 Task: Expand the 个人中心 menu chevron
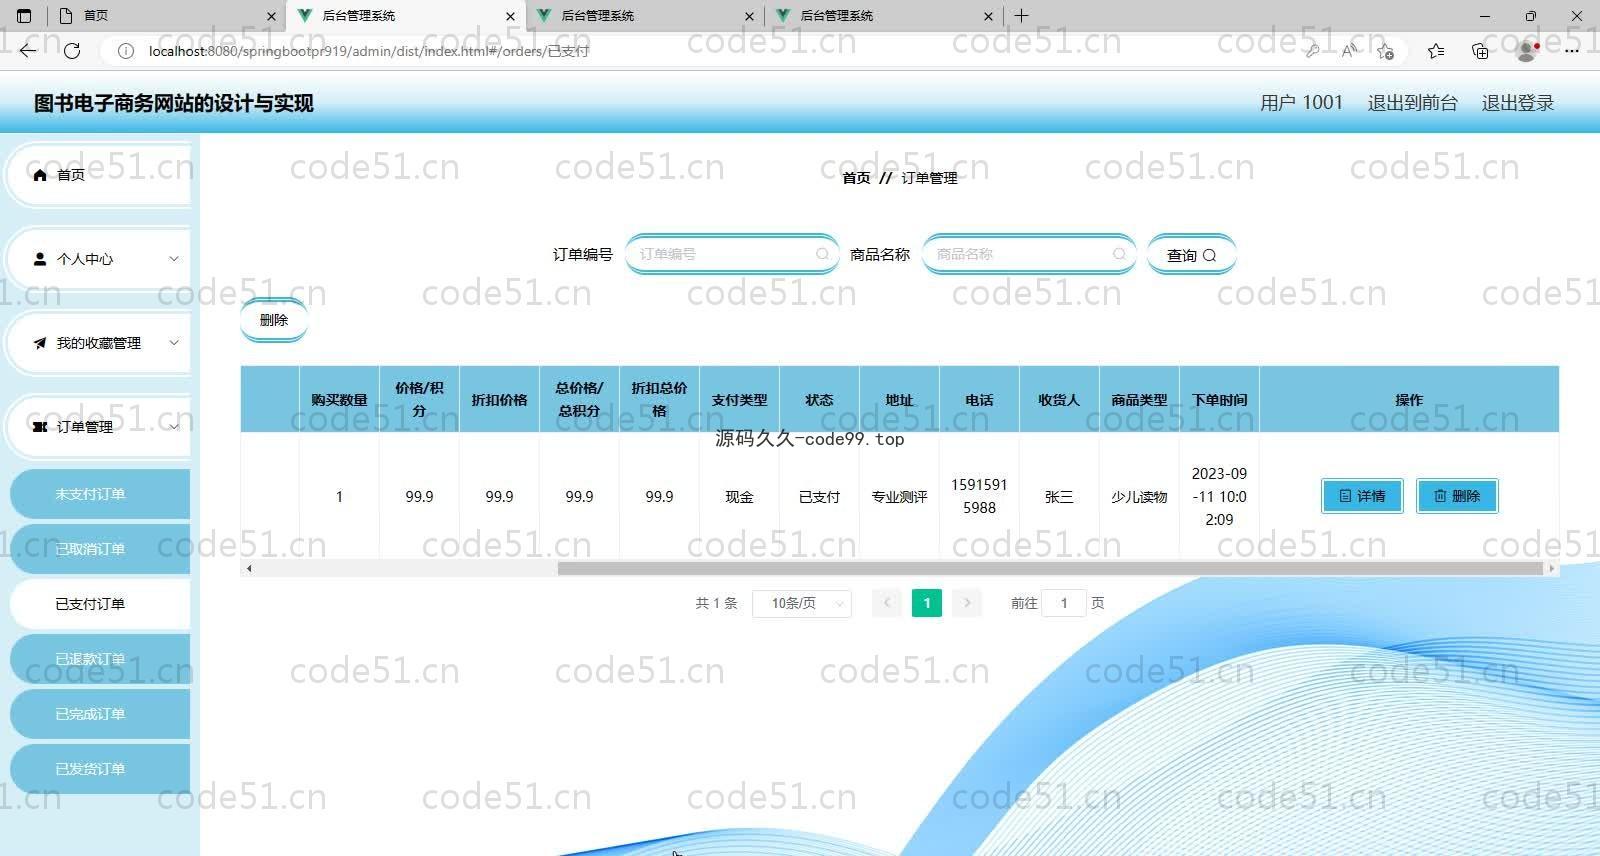coord(174,259)
